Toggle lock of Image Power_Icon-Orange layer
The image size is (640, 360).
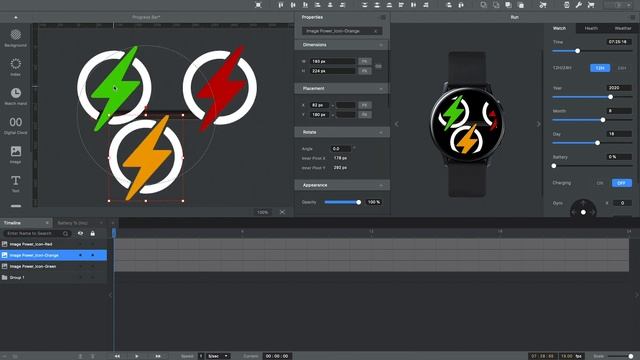[93, 255]
